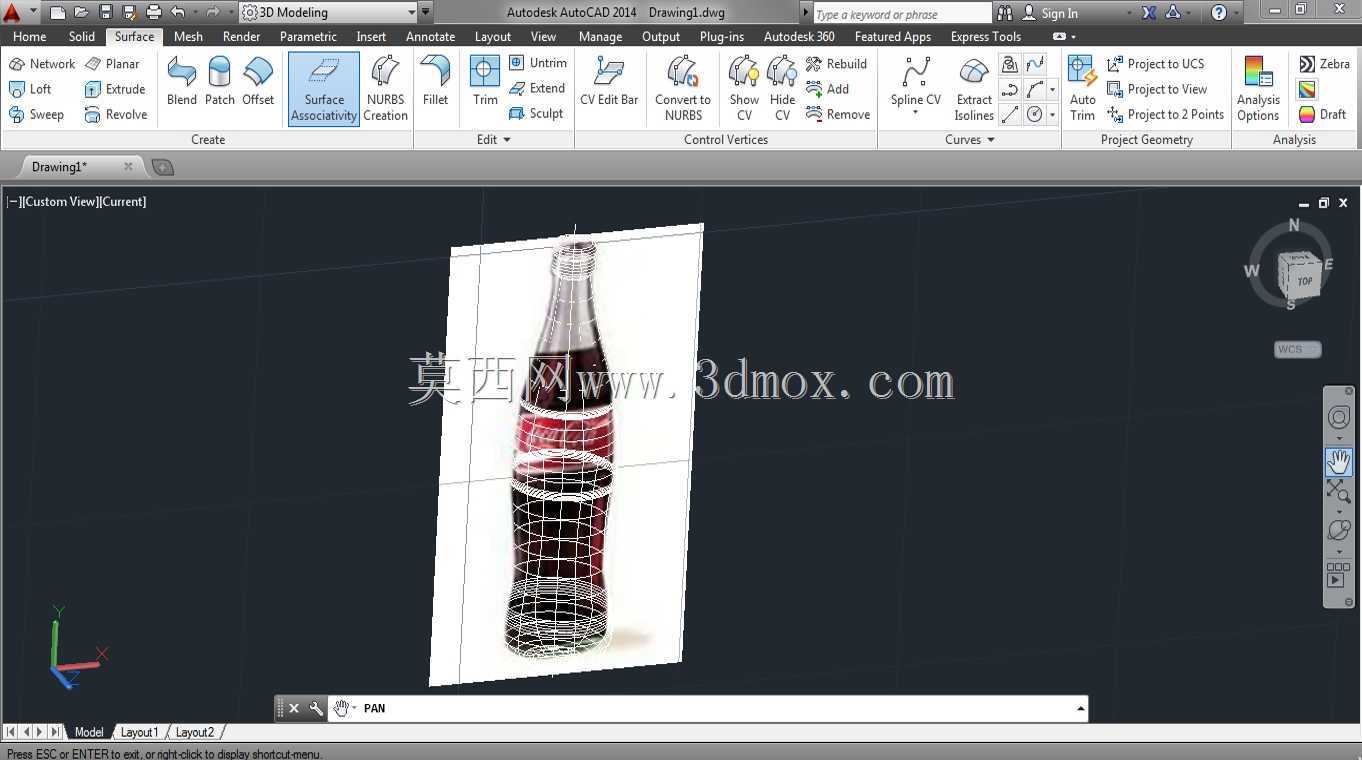
Task: Click in the search keyword field
Action: point(901,13)
